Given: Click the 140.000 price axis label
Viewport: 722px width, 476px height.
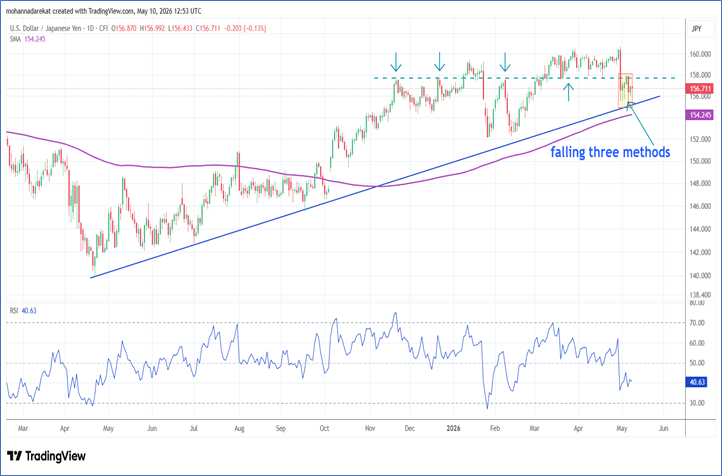Looking at the screenshot, I should (700, 275).
